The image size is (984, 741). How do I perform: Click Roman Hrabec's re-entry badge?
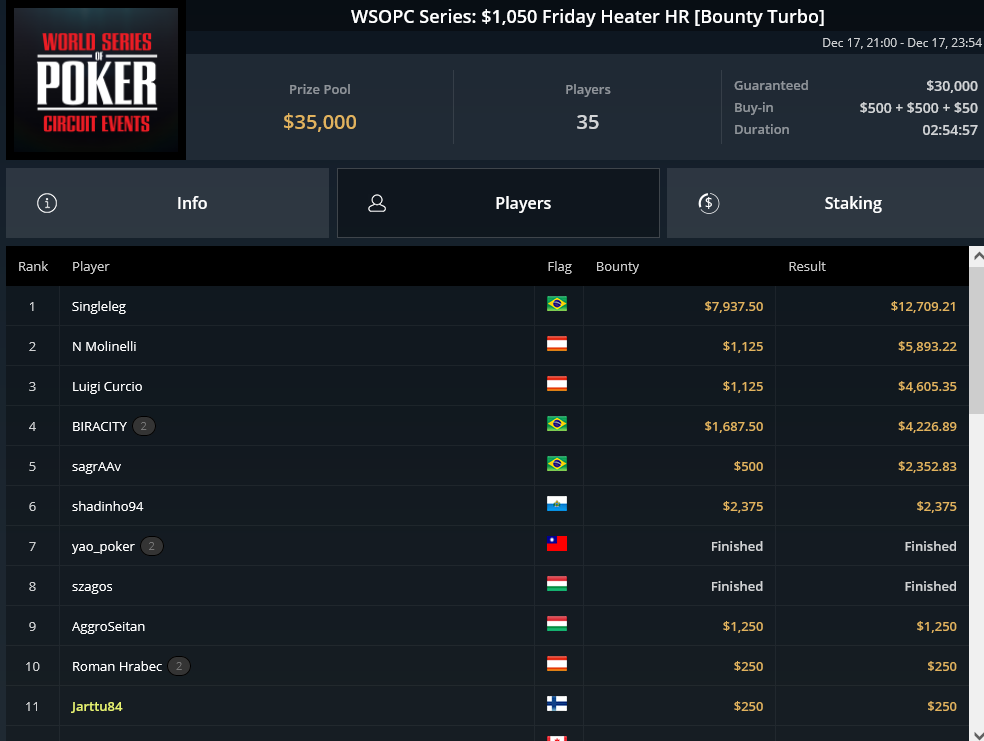[x=179, y=666]
